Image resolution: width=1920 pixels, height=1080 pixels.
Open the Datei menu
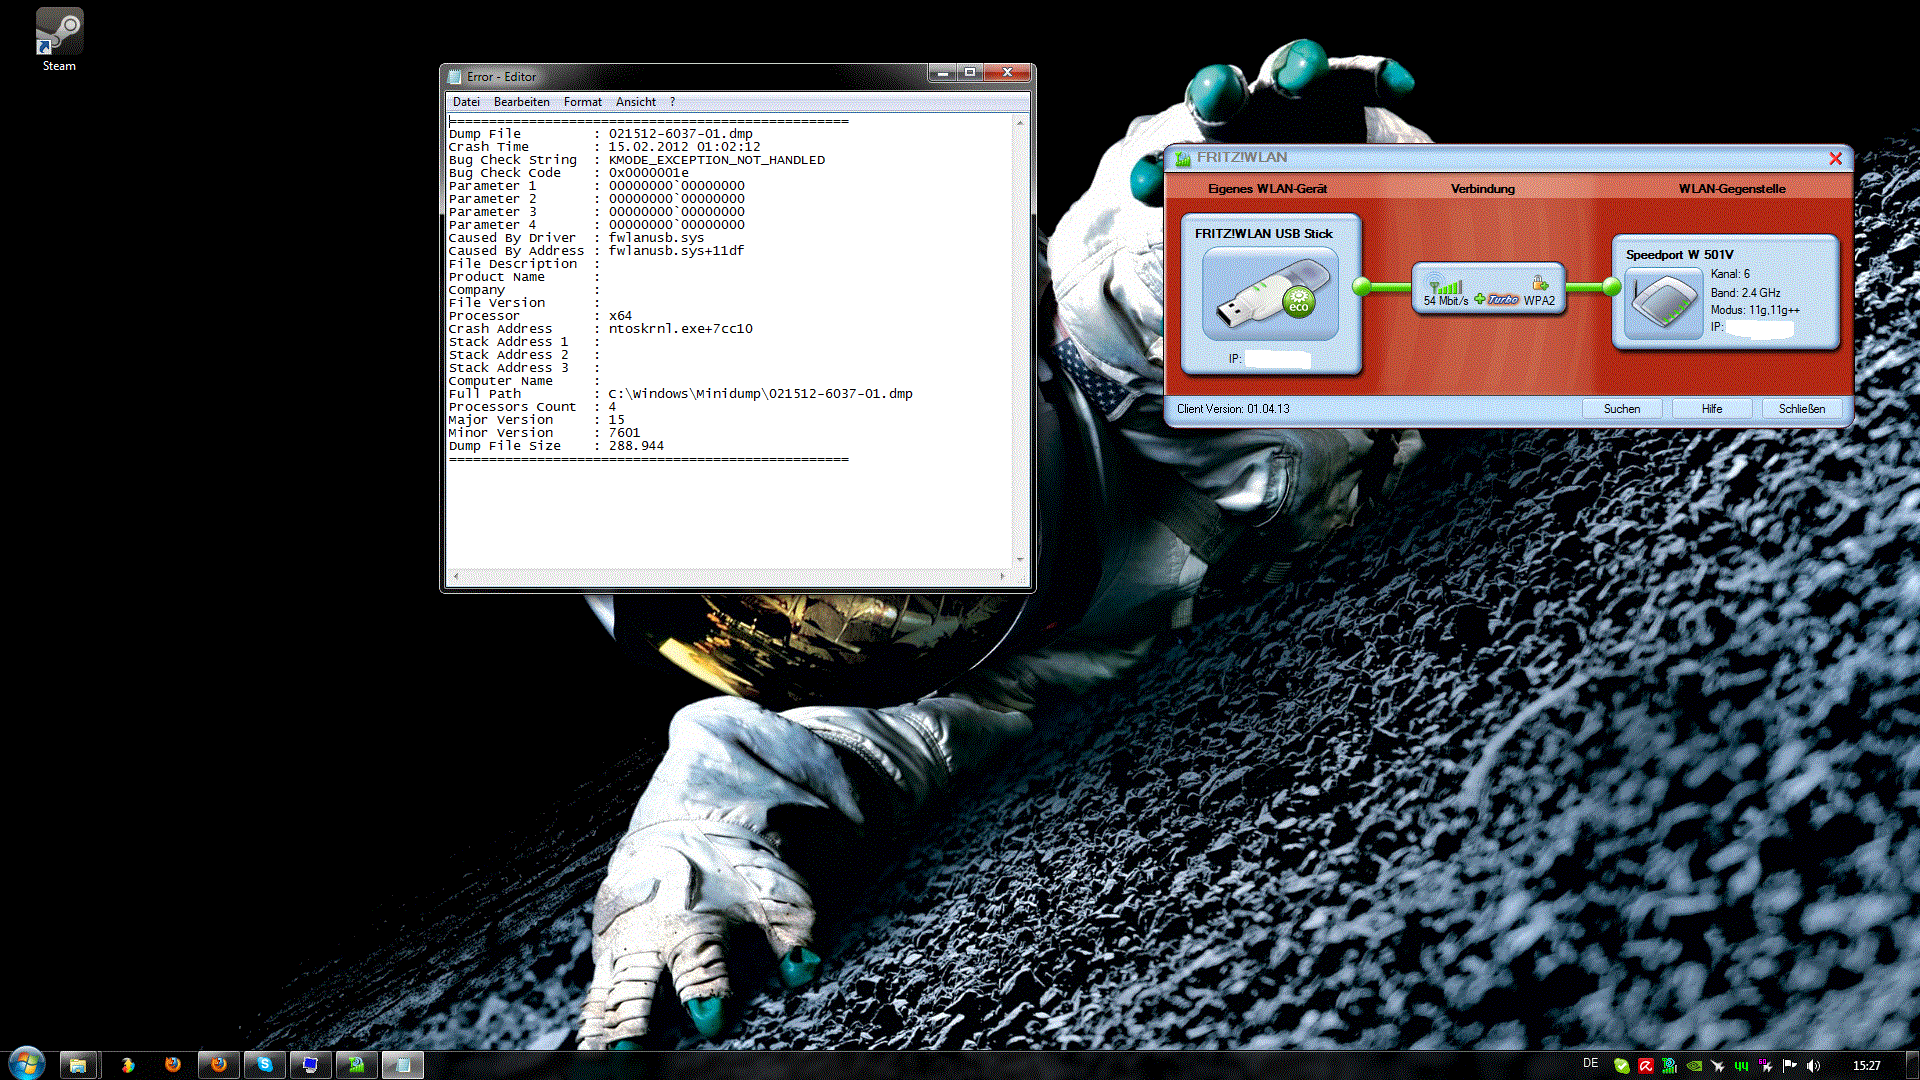pyautogui.click(x=466, y=102)
